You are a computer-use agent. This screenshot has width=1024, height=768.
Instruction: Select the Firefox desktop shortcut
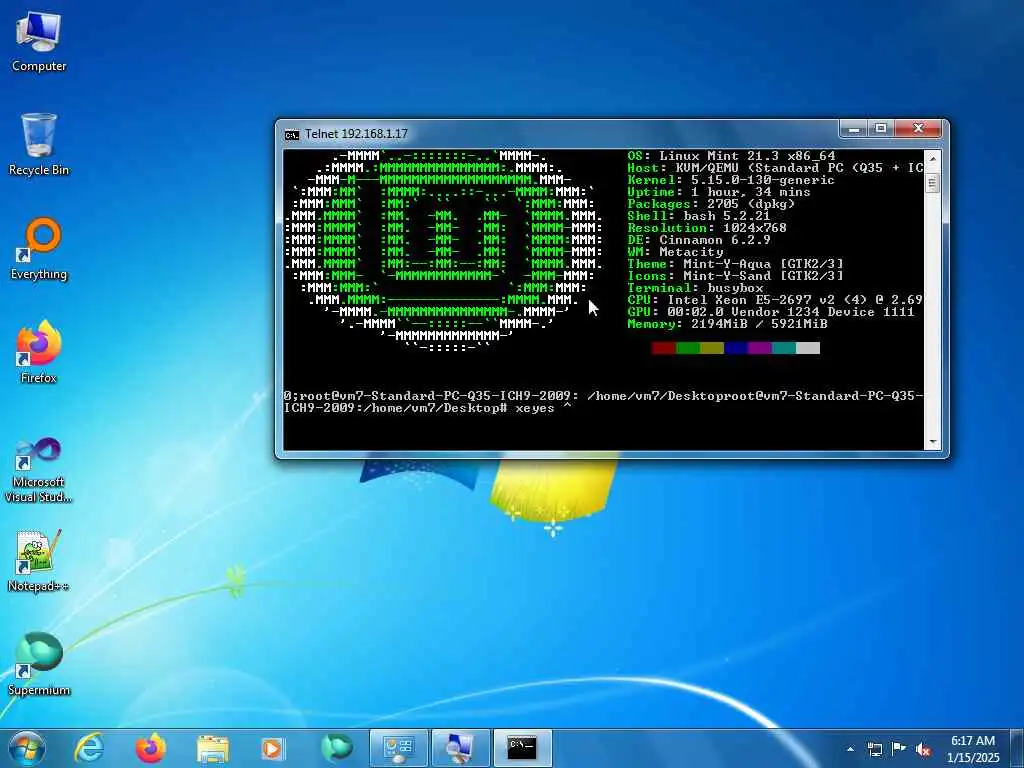39,353
